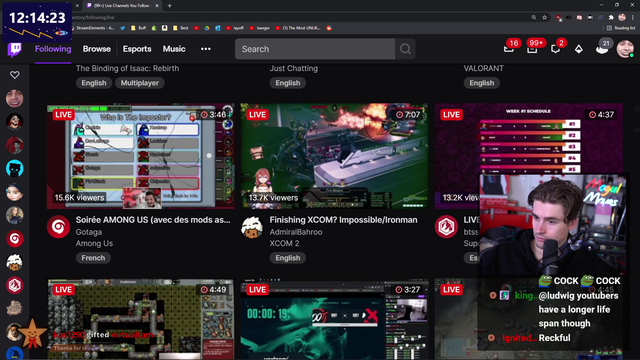Click the red hexagon avatar beside the third stream
This screenshot has height=360, width=640.
point(446,227)
